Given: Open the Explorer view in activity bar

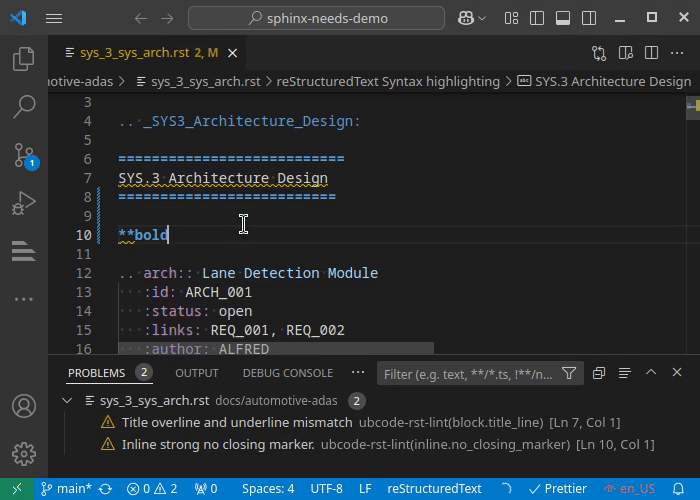Looking at the screenshot, I should [23, 59].
